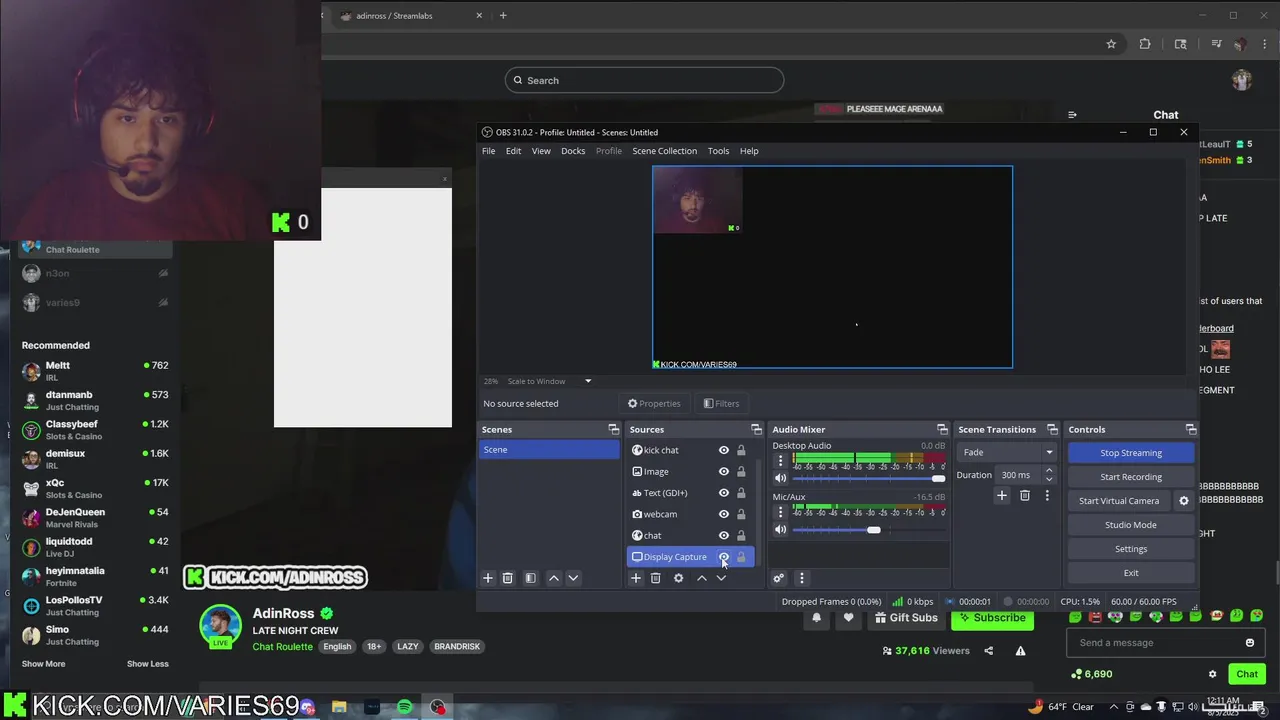Move source up in Sources list

(x=701, y=578)
